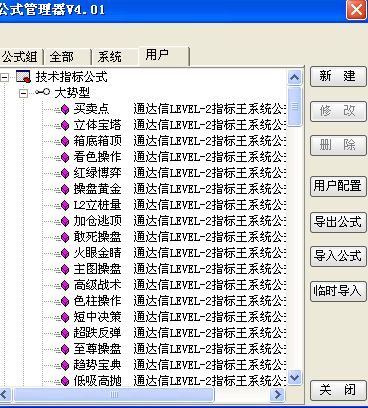Select the cube icon beside 红绿博弈
Screen dimensions: 368x408
pyautogui.click(x=65, y=173)
